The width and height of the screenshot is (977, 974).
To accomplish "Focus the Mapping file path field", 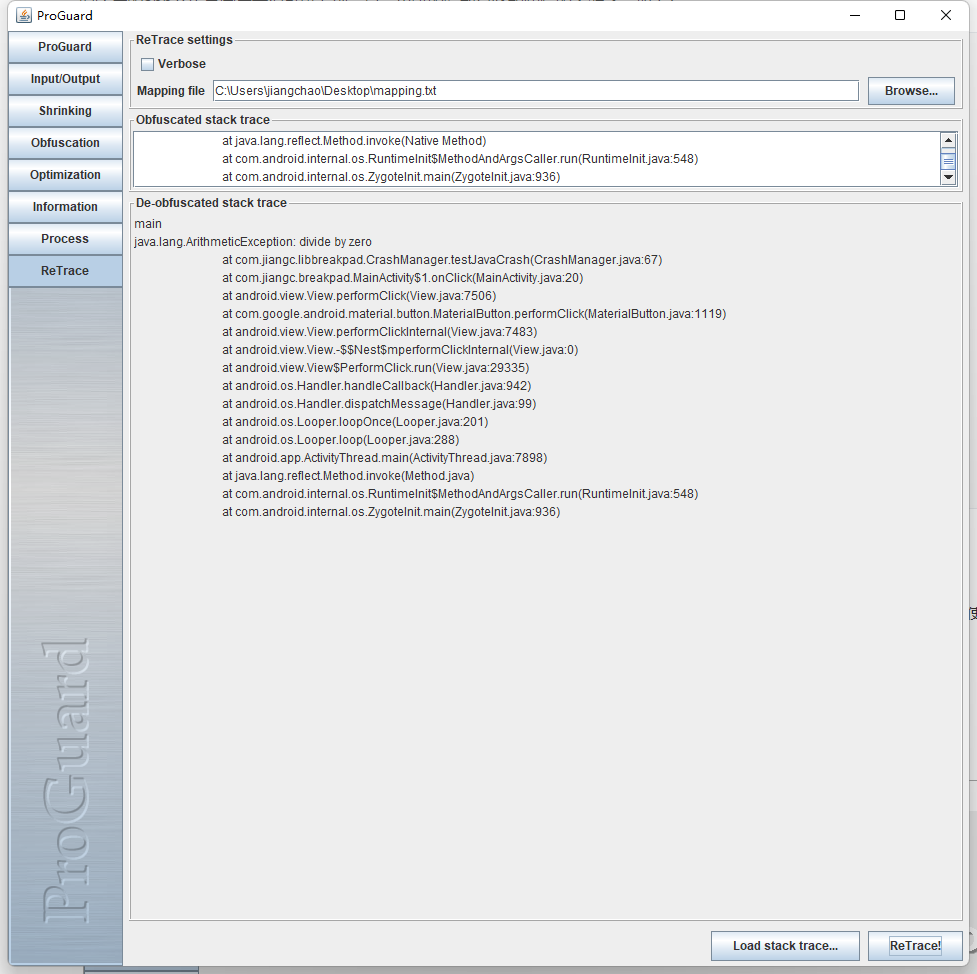I will 535,90.
